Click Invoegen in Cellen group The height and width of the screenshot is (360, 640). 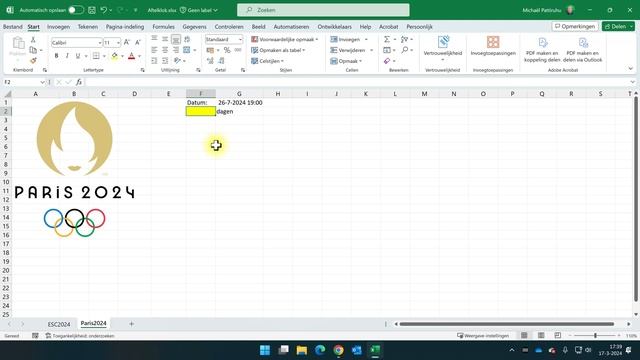point(349,39)
